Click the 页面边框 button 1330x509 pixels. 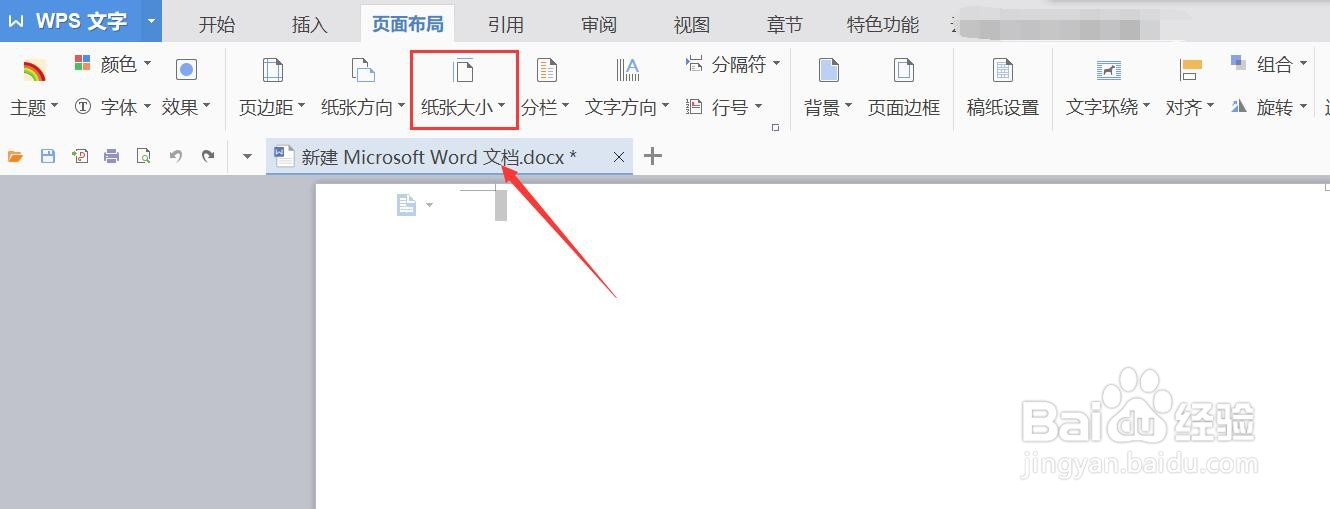tap(904, 88)
